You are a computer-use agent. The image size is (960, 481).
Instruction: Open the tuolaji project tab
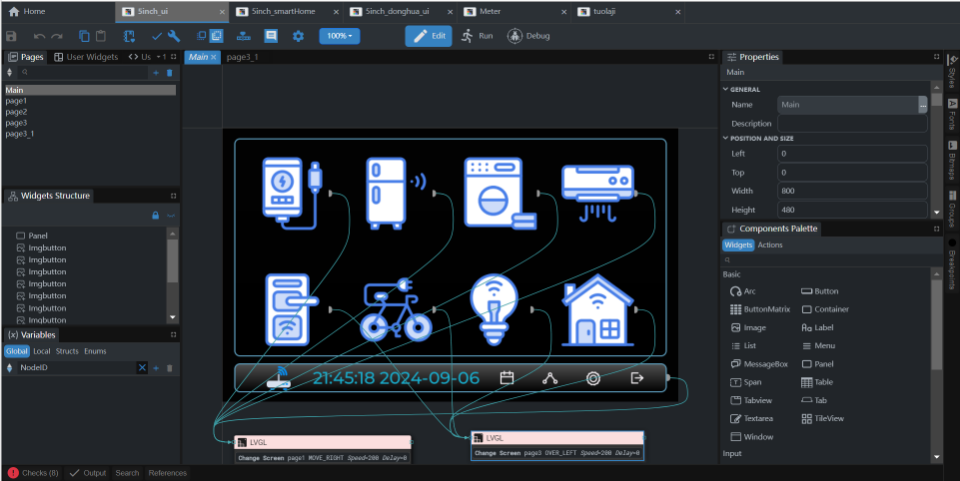tap(604, 12)
